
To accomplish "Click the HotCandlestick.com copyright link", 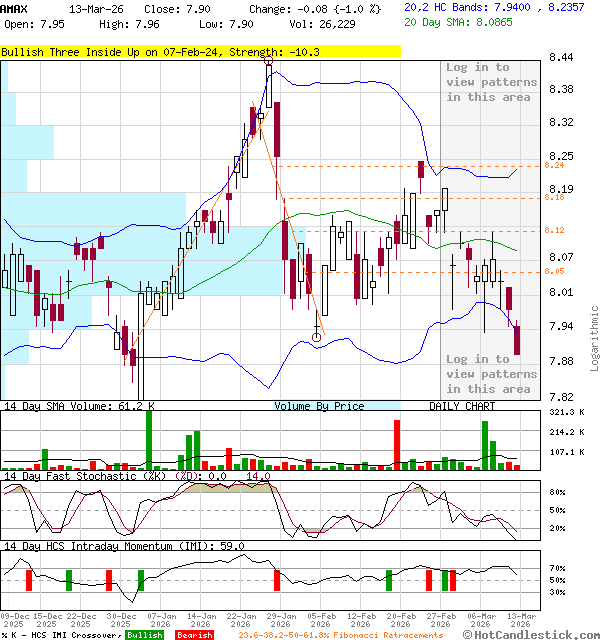I will (x=532, y=634).
